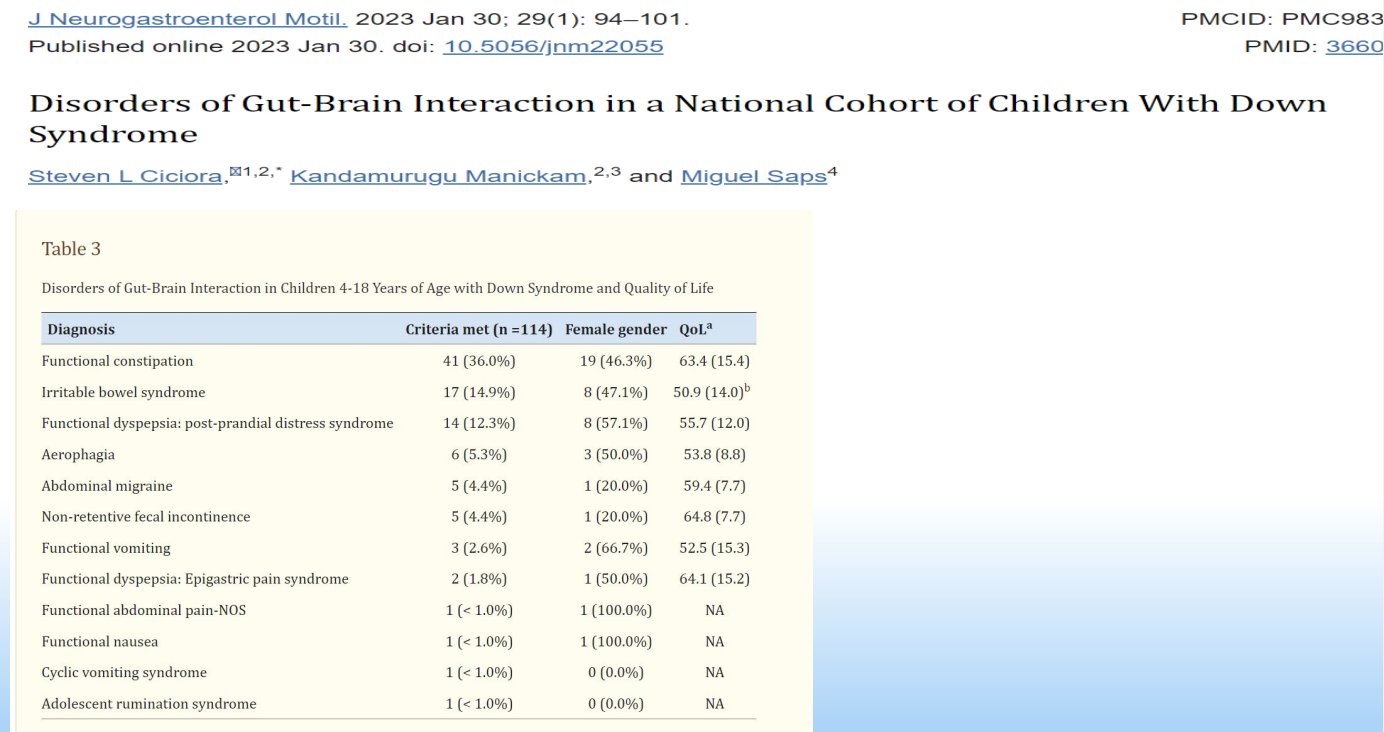
Task: Click the Abdominal migraine diagnosis cell
Action: click(107, 486)
